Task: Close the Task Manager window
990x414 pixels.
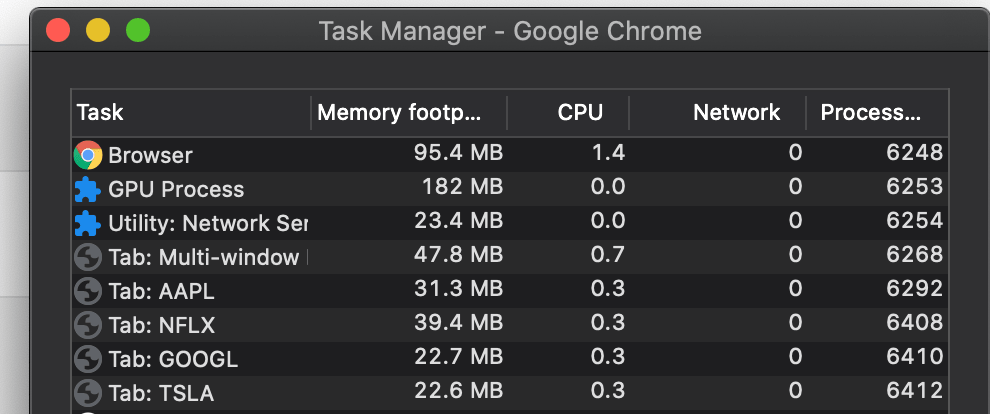Action: [x=58, y=30]
